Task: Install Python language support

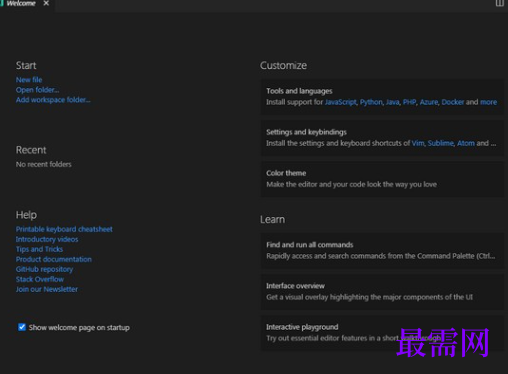Action: [x=371, y=102]
